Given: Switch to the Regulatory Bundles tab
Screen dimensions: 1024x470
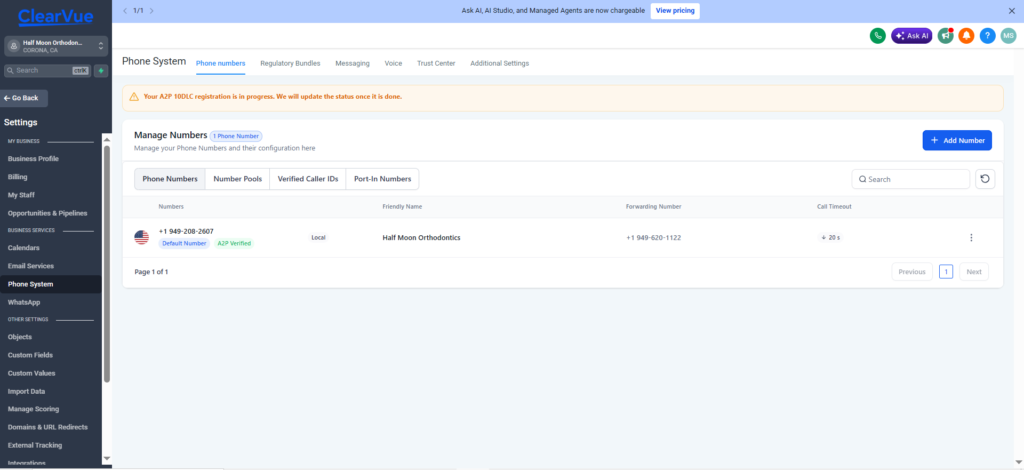Looking at the screenshot, I should click(290, 63).
